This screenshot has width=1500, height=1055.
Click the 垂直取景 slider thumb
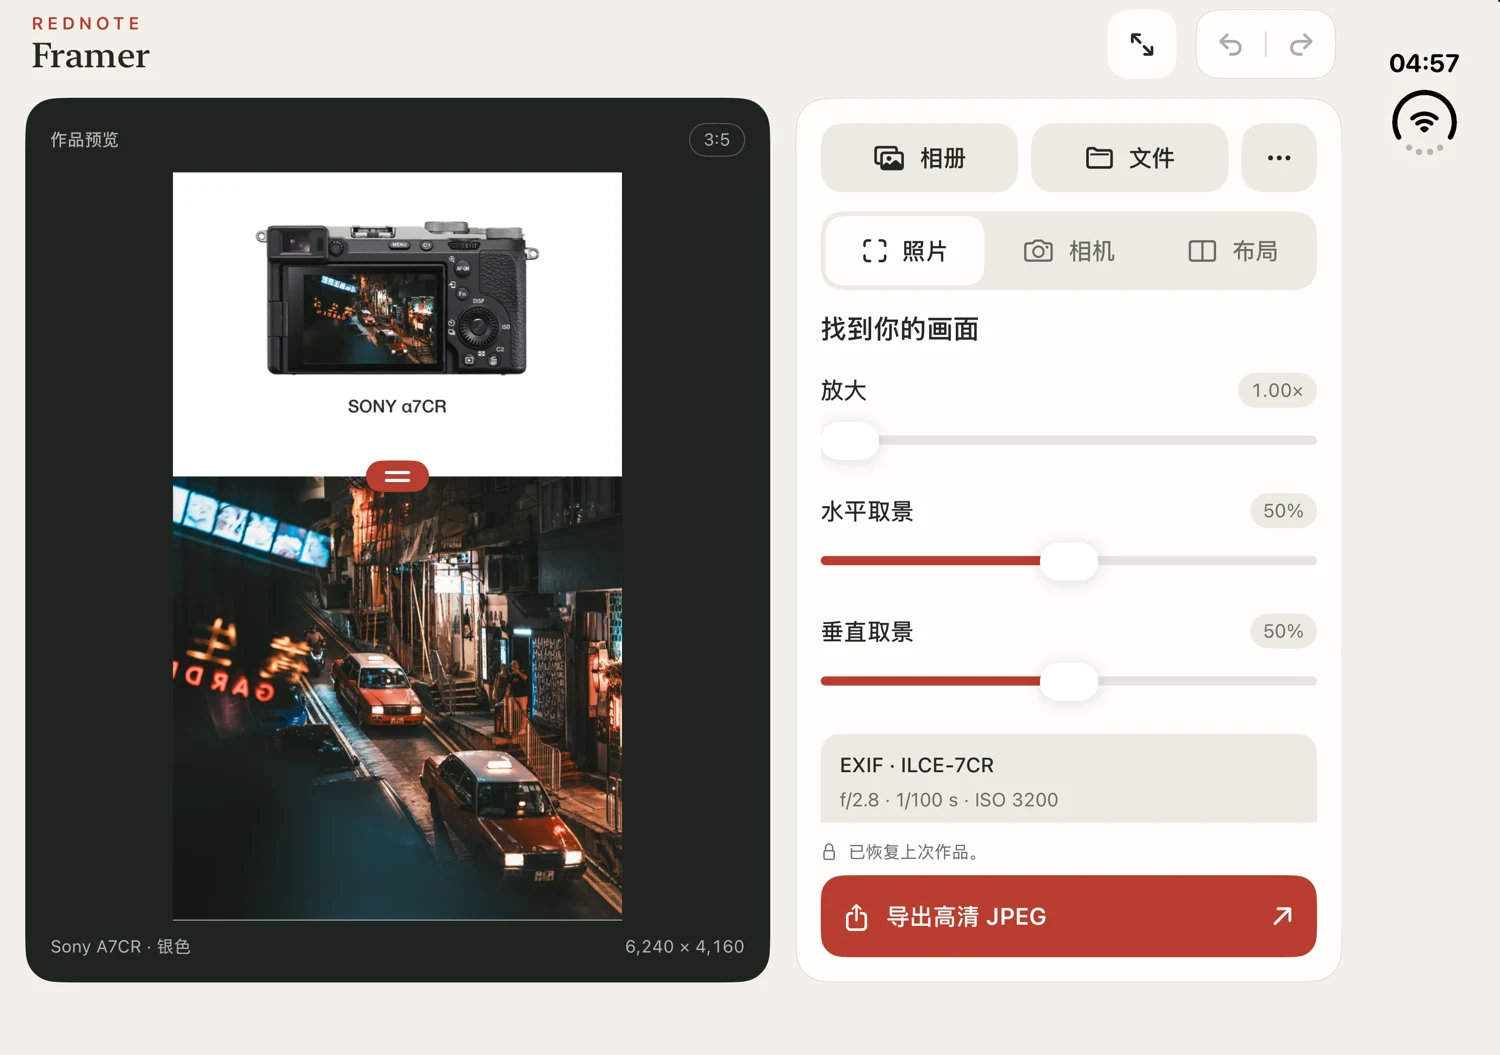[1069, 681]
